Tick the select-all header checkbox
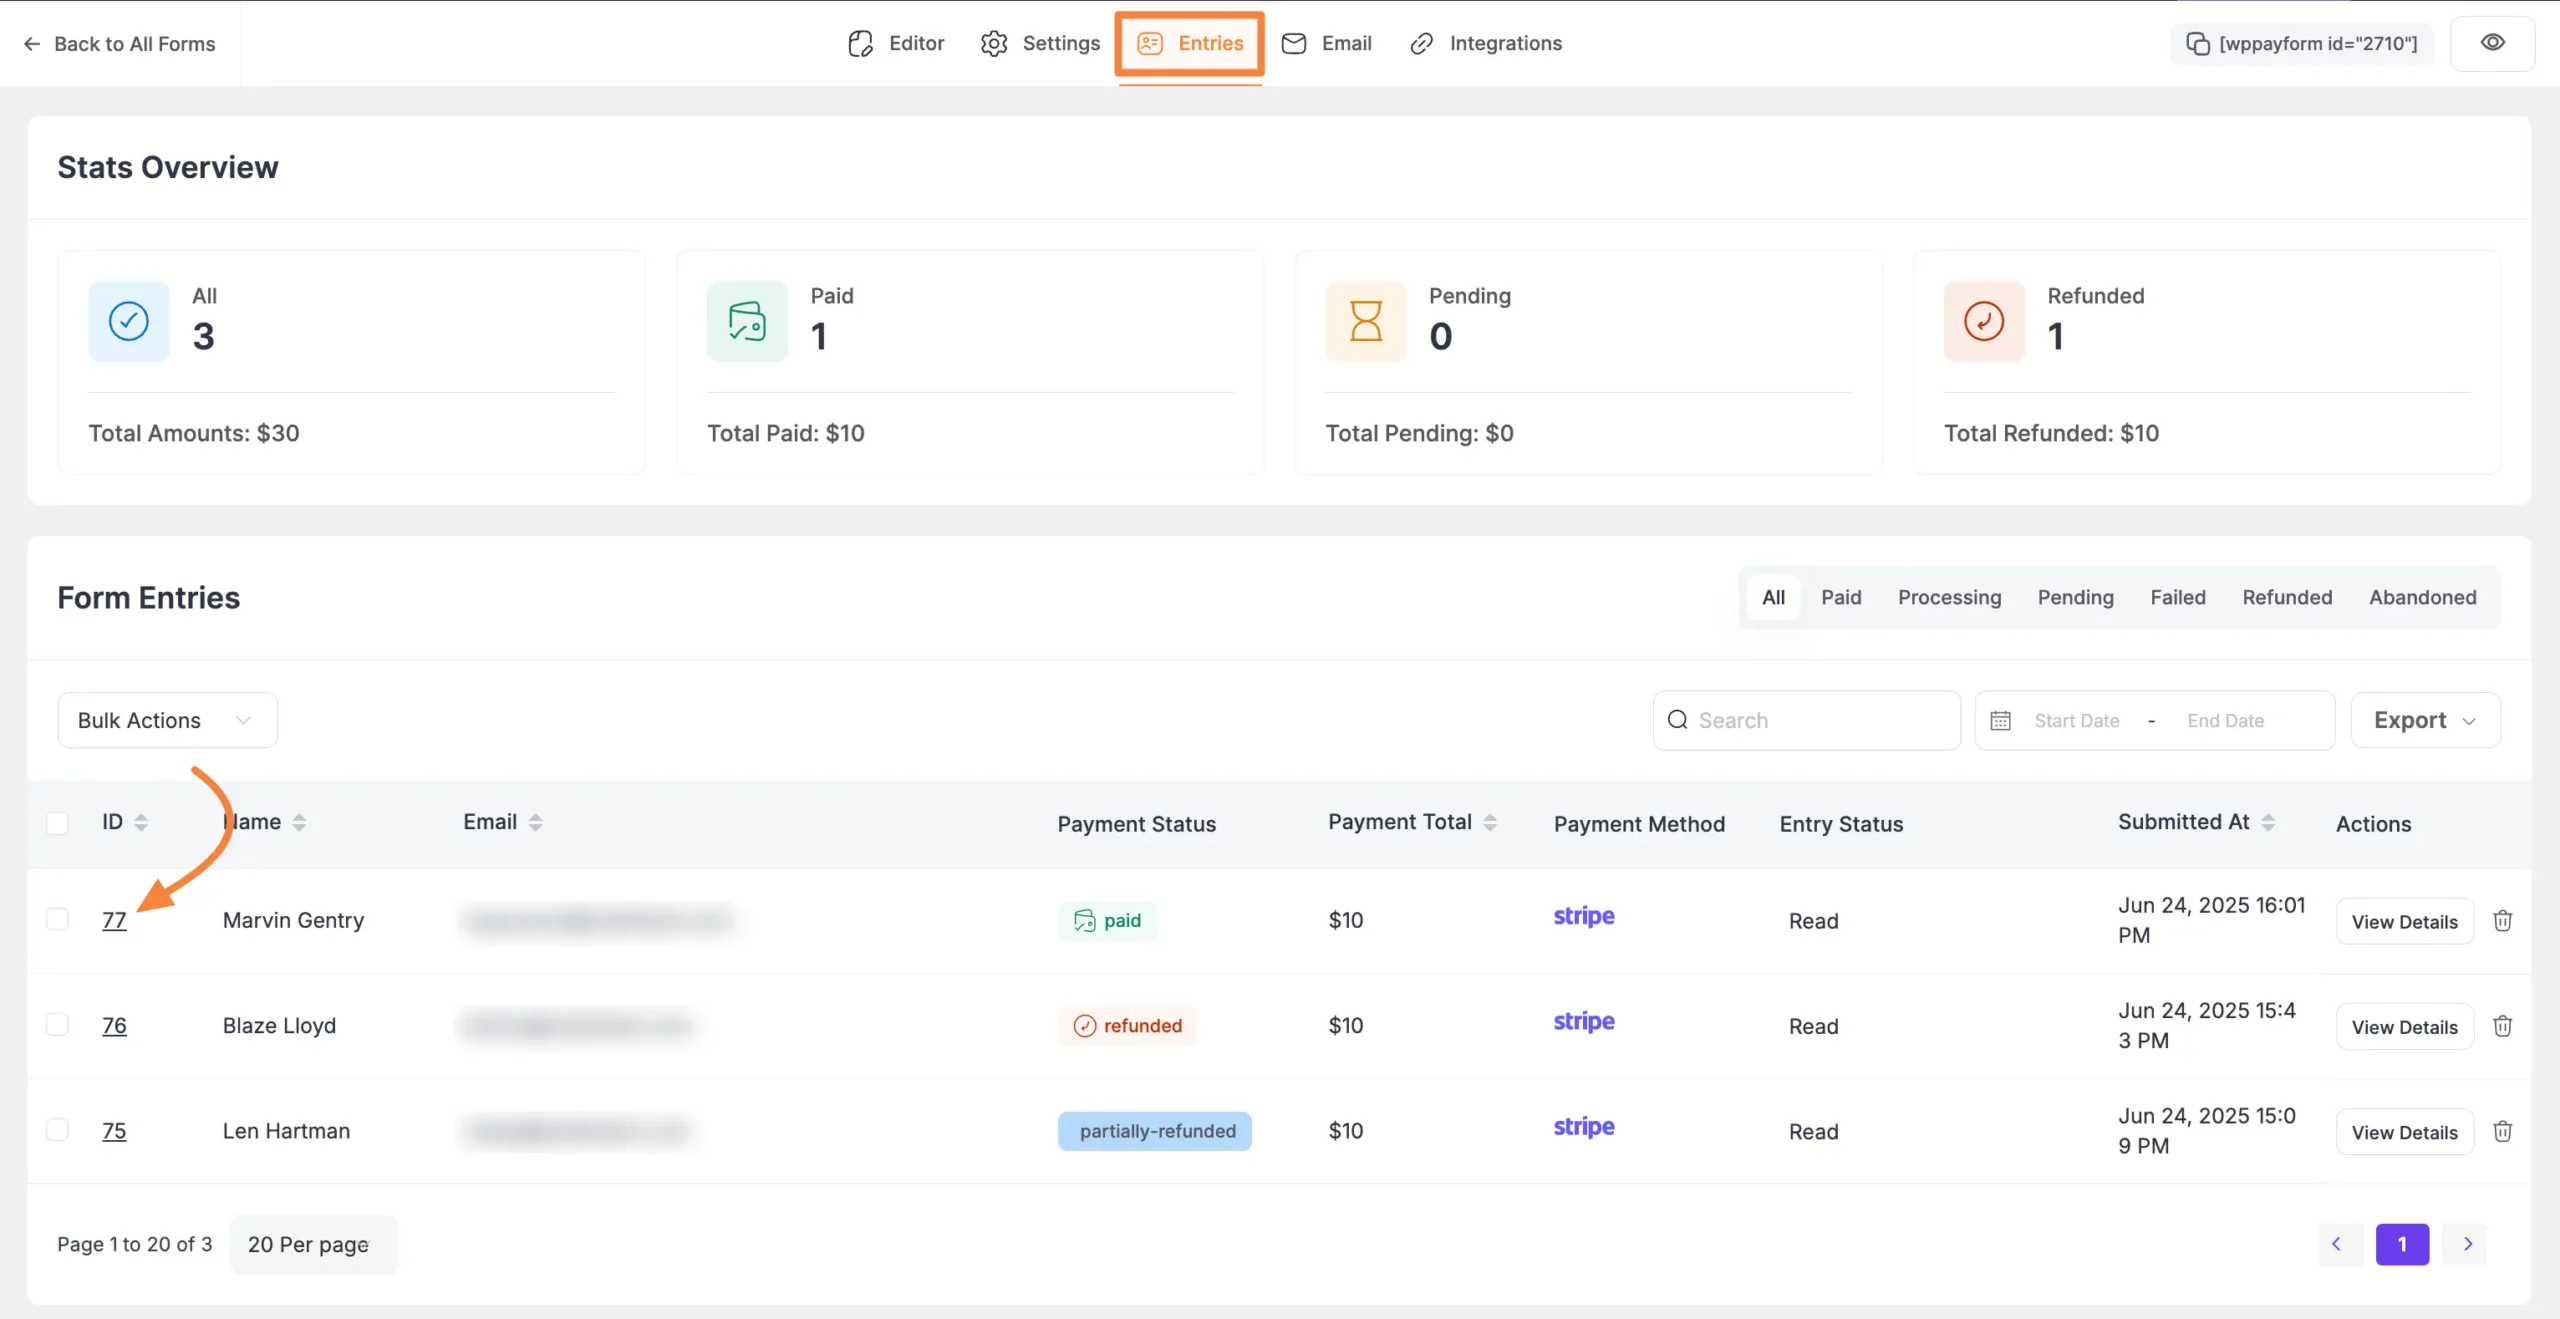This screenshot has width=2560, height=1319. (58, 823)
